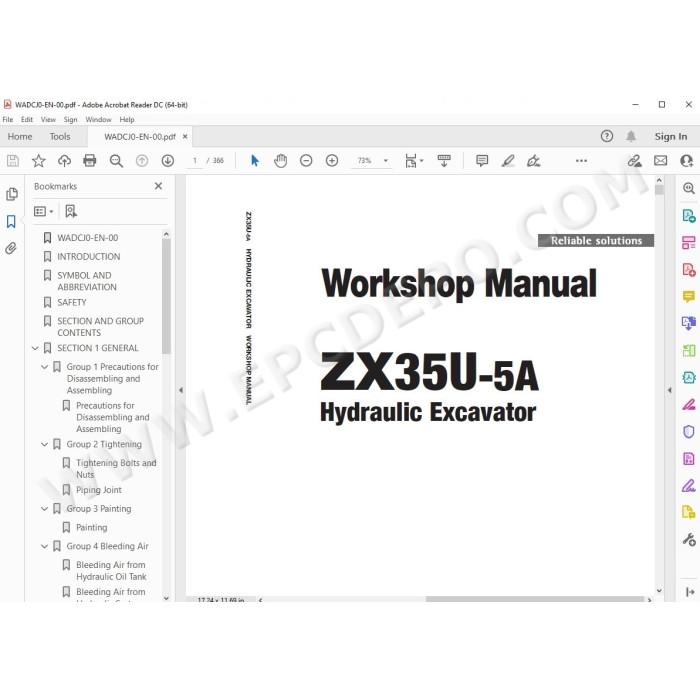Viewport: 700px width, 700px height.
Task: Open SYMBOL AND ABBREVIATION bookmark
Action: coord(87,281)
